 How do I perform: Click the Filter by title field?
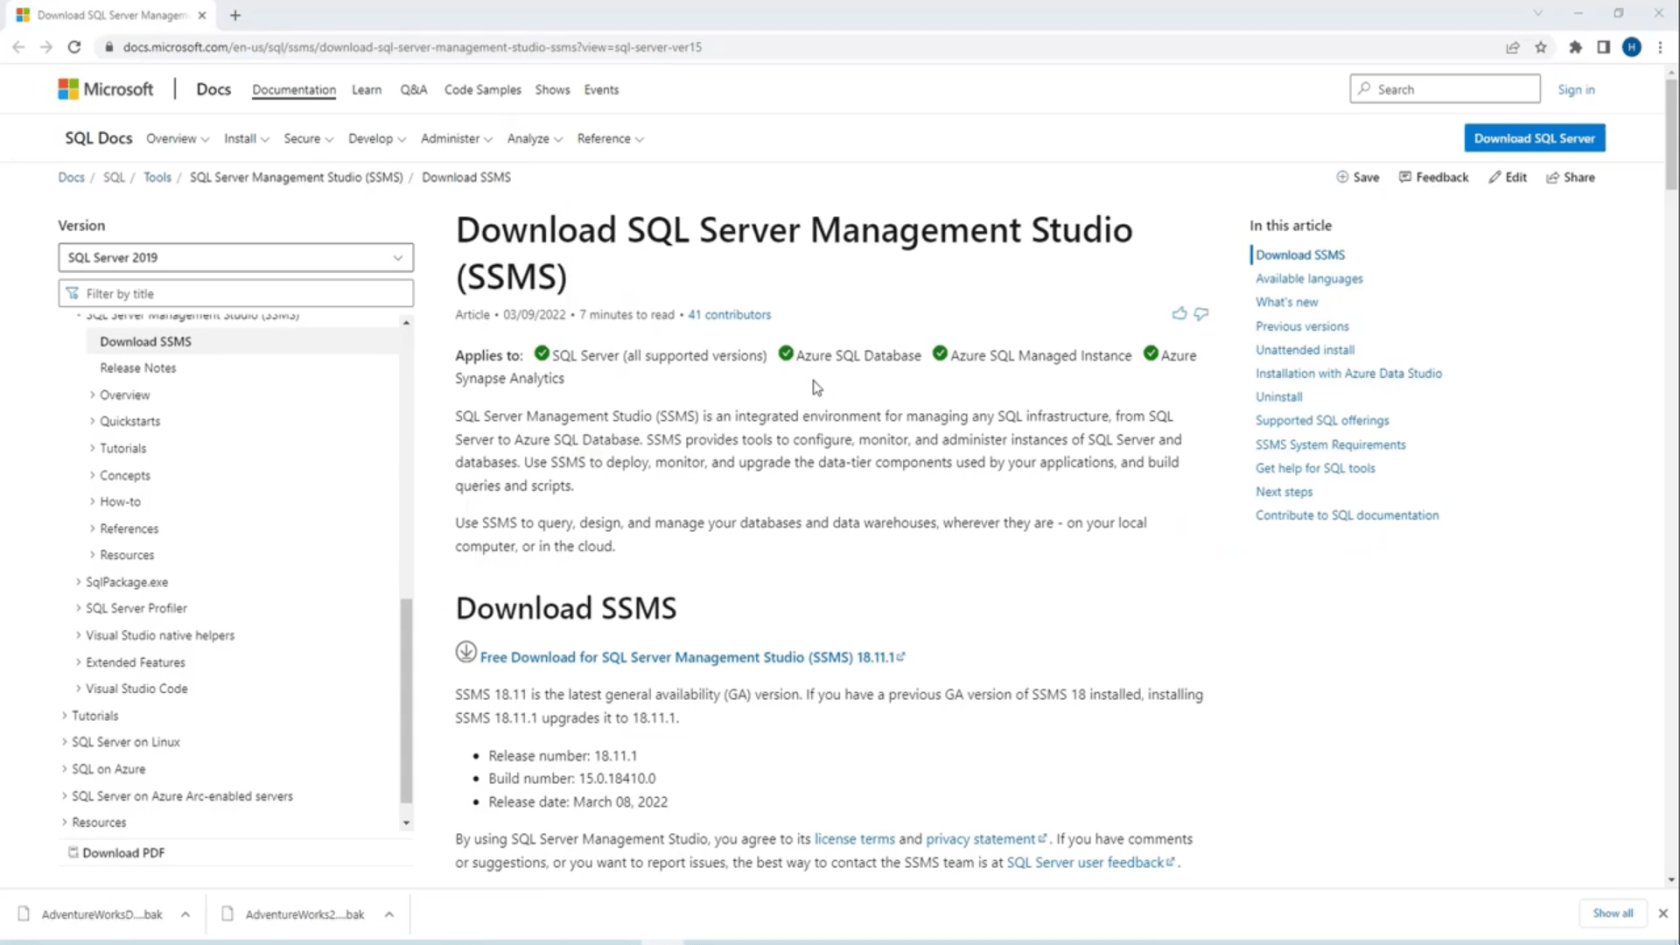(236, 293)
